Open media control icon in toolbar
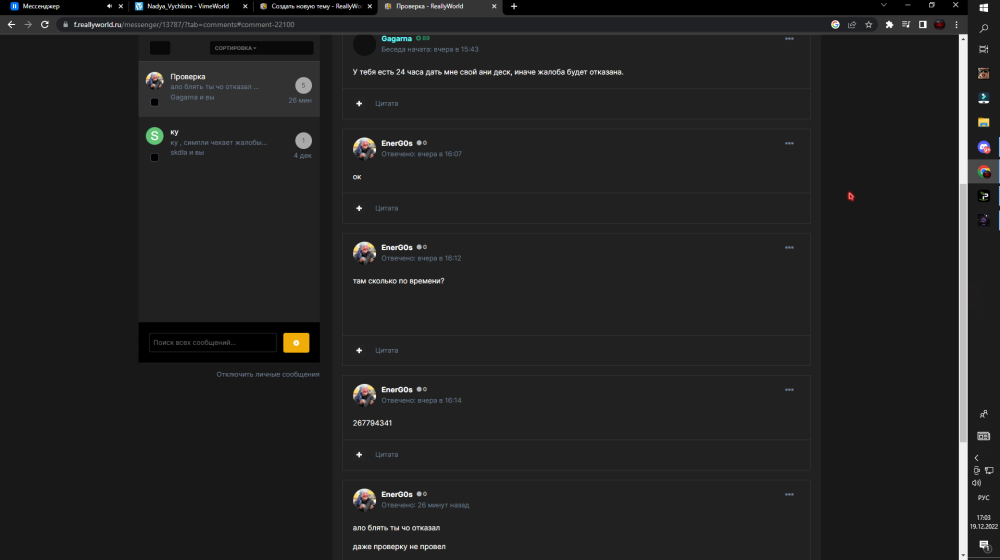 tap(906, 24)
